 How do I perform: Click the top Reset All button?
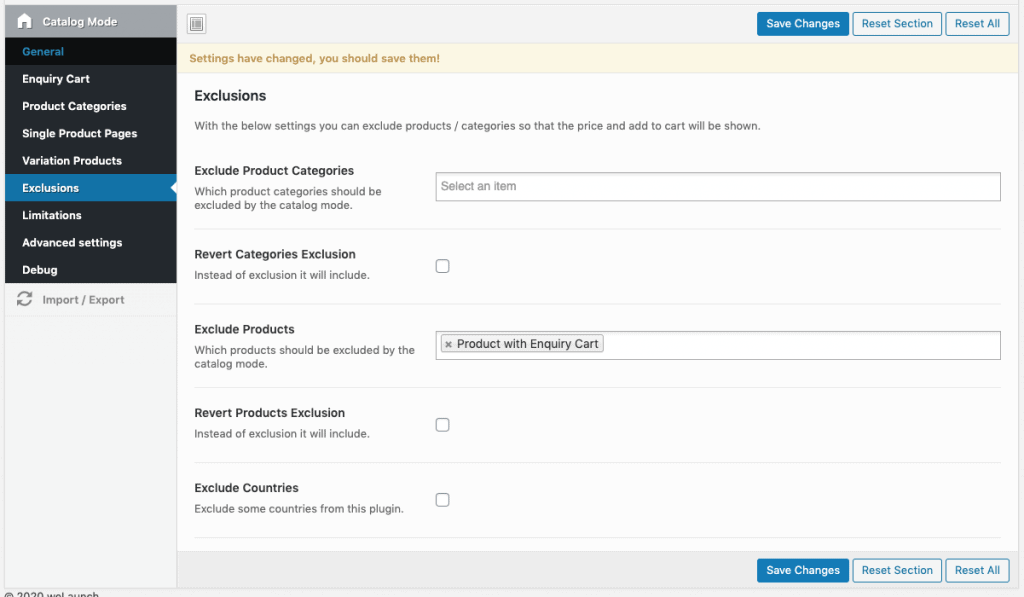pos(977,24)
